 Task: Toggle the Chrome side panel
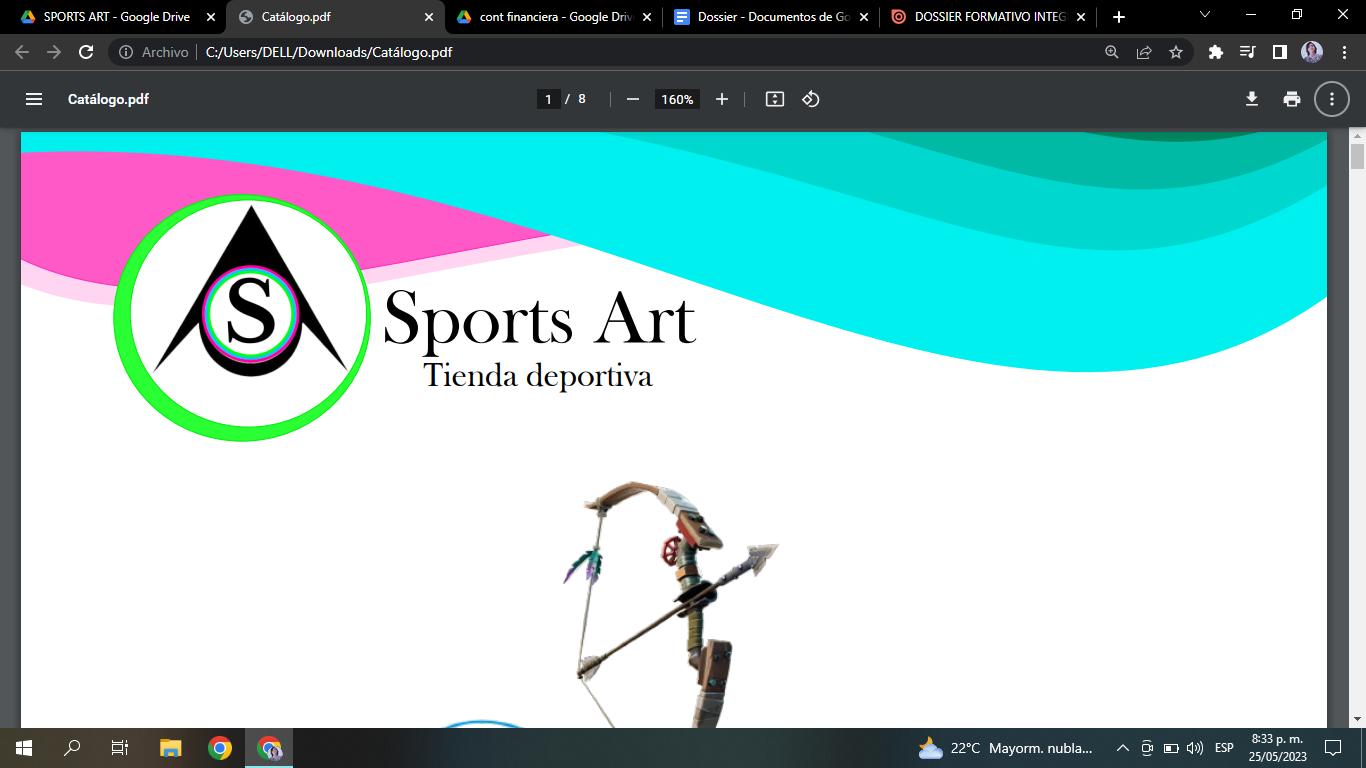(1279, 52)
